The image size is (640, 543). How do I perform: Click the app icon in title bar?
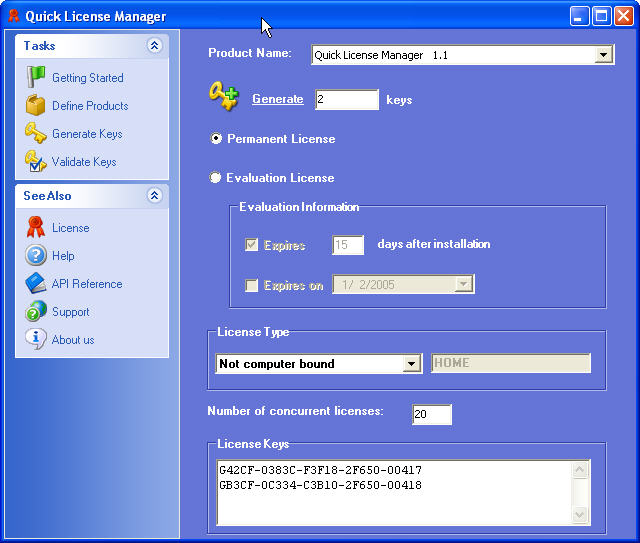point(14,16)
